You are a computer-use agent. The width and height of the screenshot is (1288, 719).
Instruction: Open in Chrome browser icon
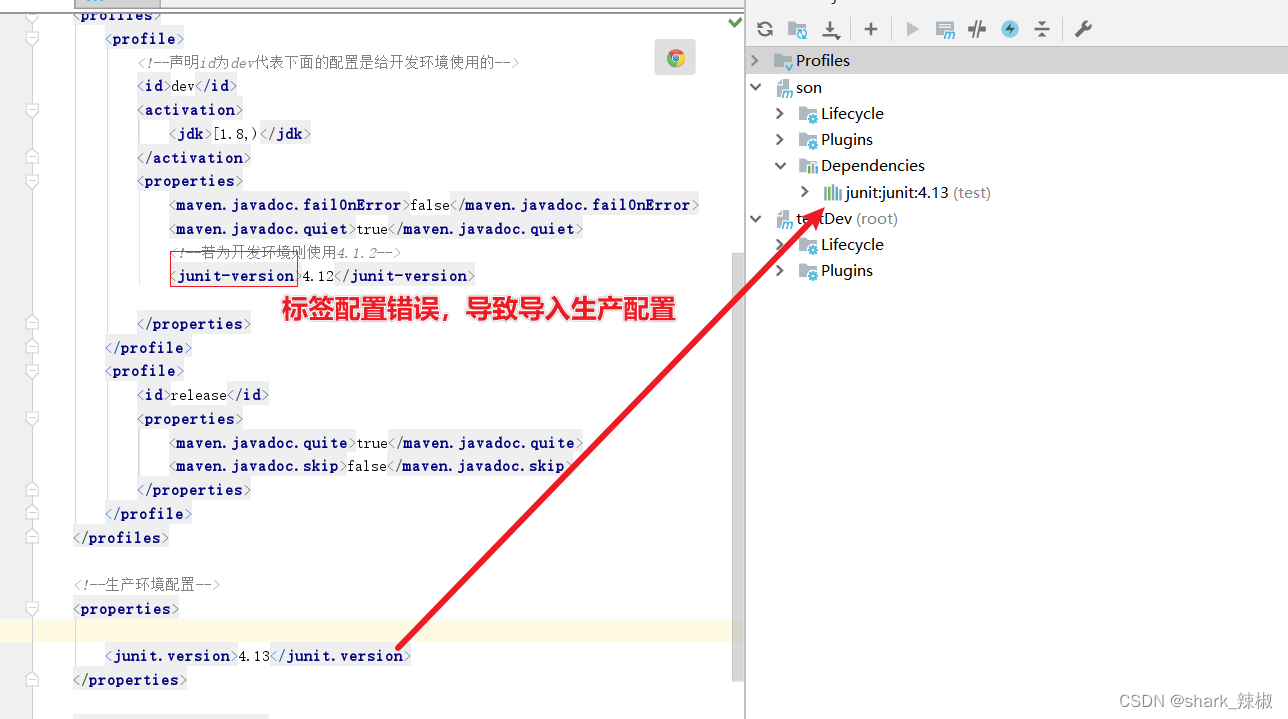click(675, 58)
